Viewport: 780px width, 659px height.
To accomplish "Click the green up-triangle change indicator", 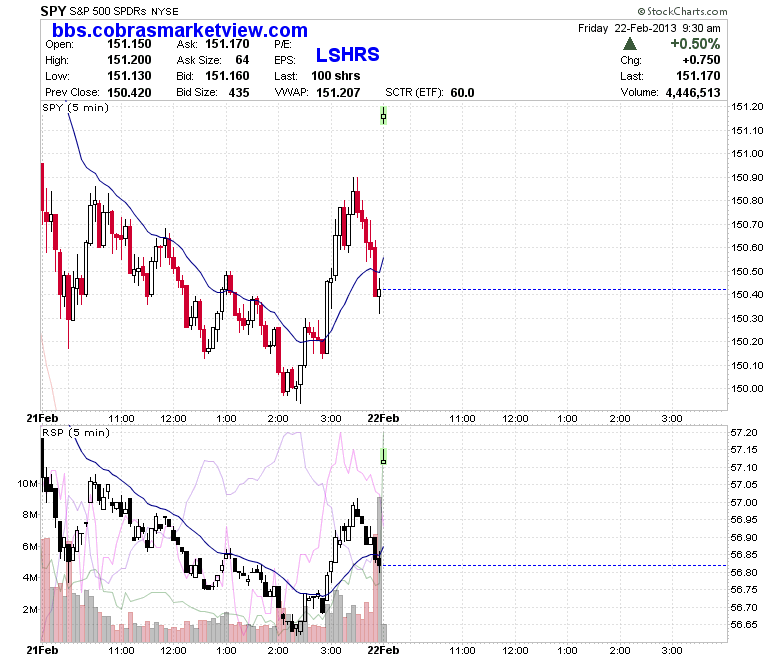I will coord(630,44).
